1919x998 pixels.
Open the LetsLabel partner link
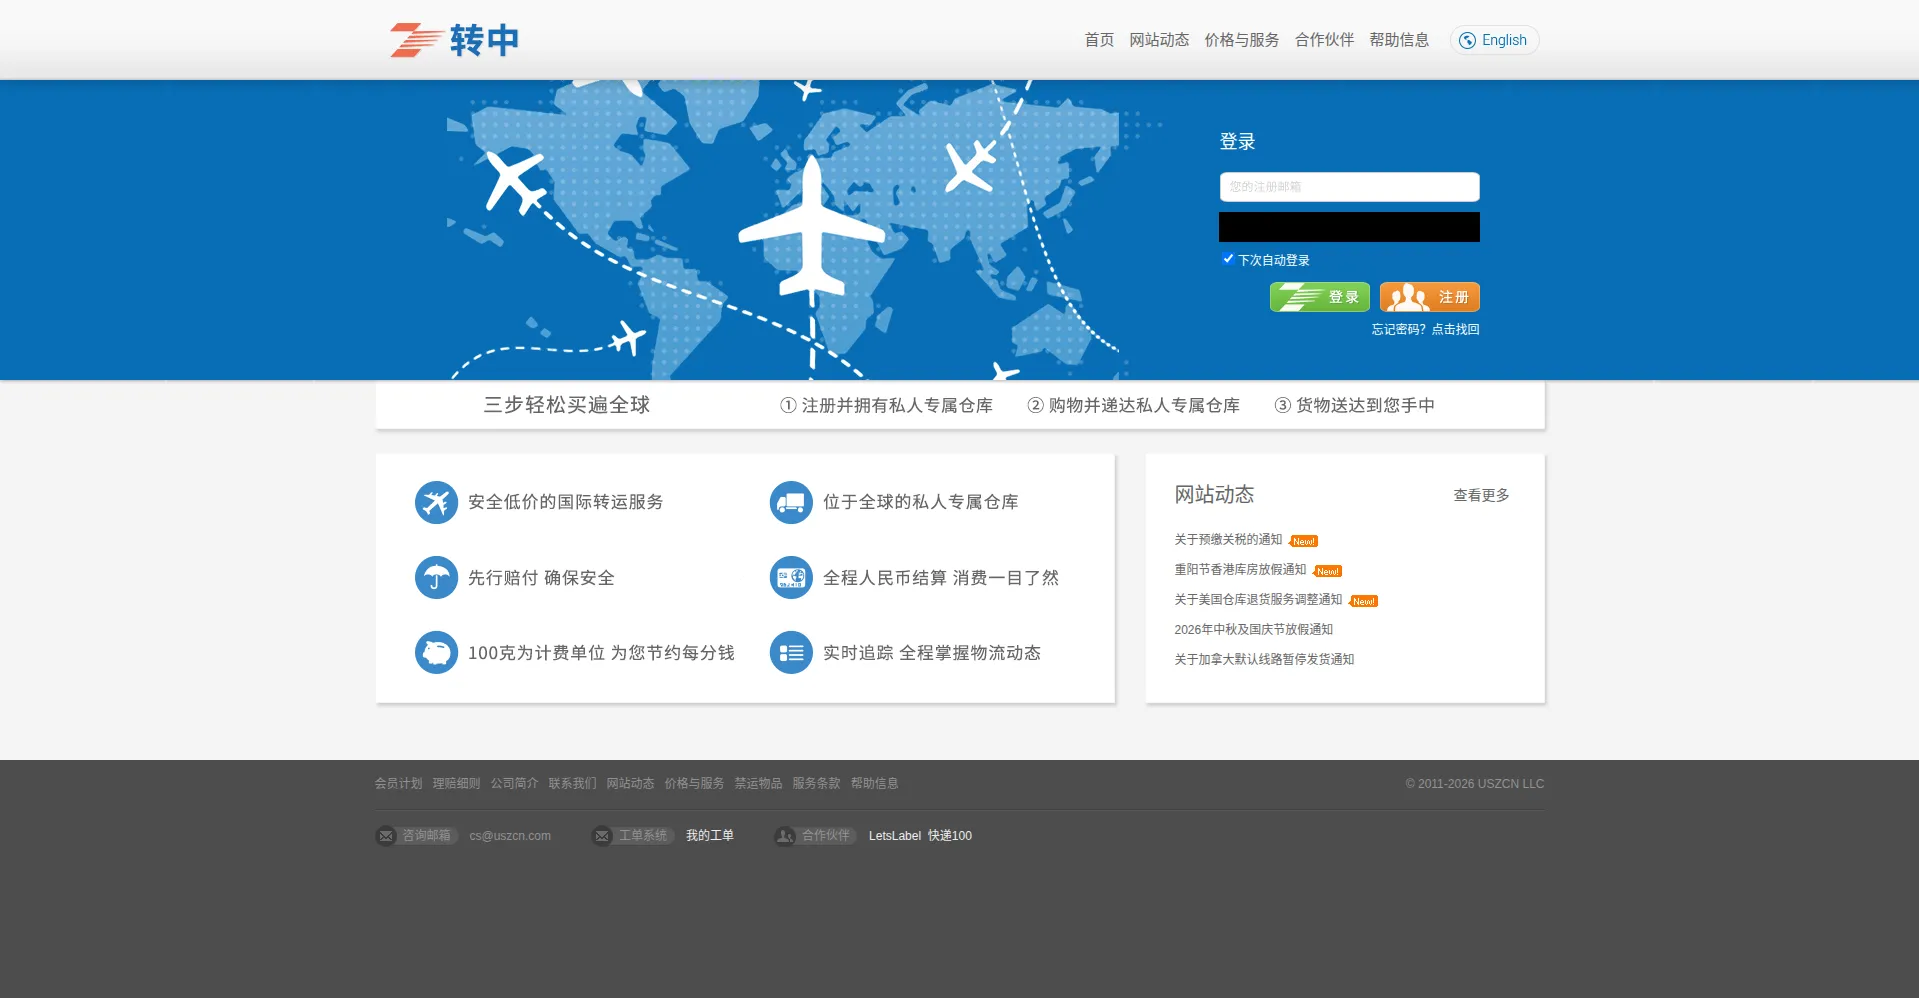click(x=895, y=836)
